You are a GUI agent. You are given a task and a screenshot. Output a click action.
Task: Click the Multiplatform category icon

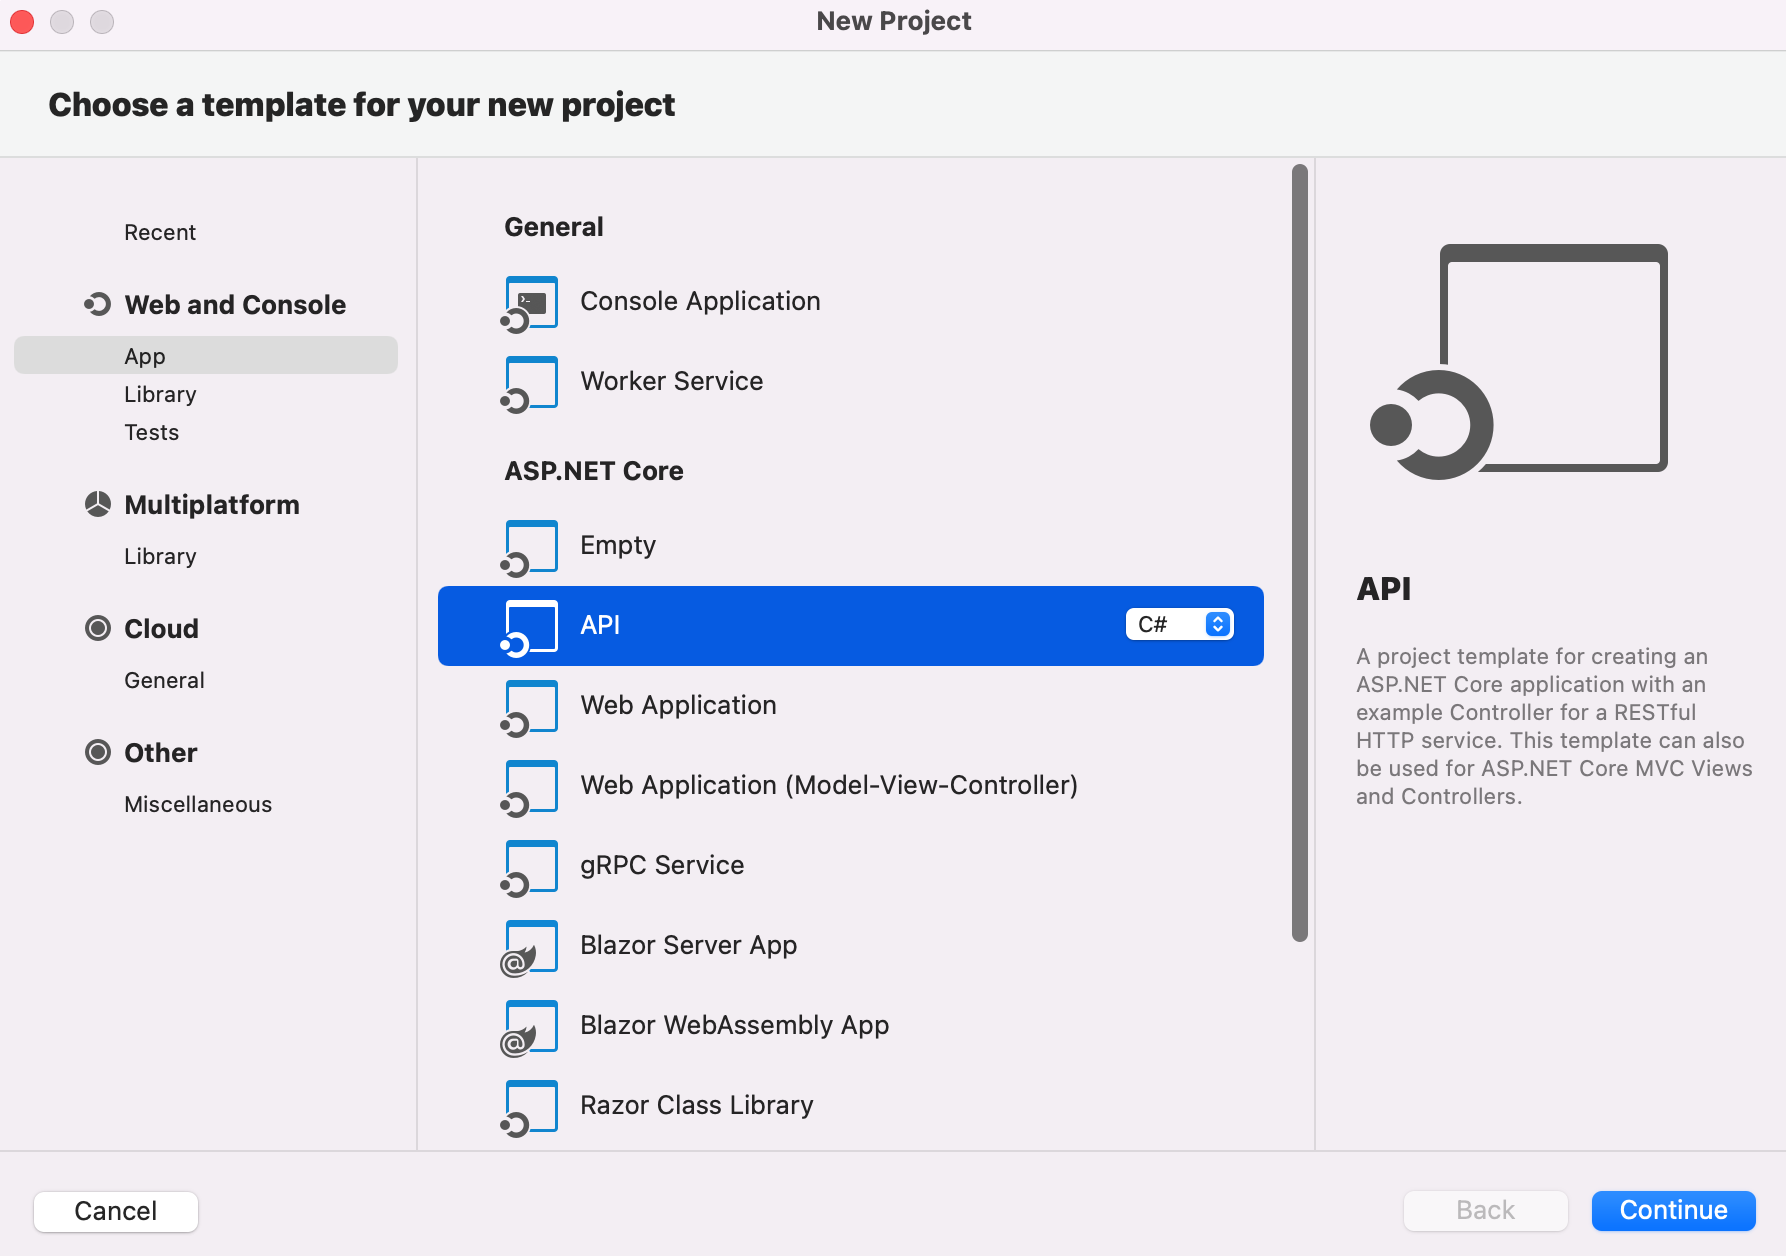click(98, 504)
